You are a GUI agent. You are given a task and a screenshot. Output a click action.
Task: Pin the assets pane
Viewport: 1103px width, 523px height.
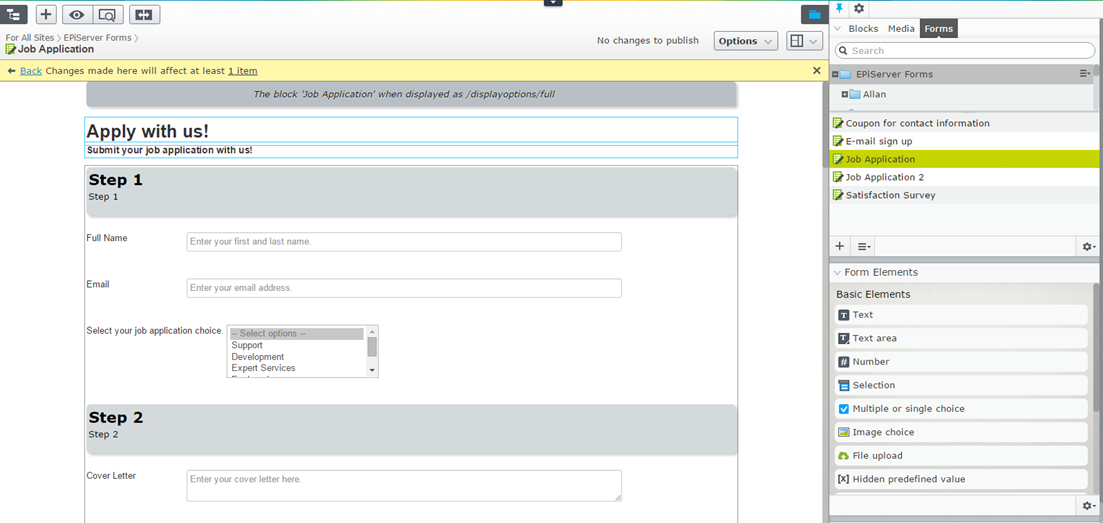point(840,8)
